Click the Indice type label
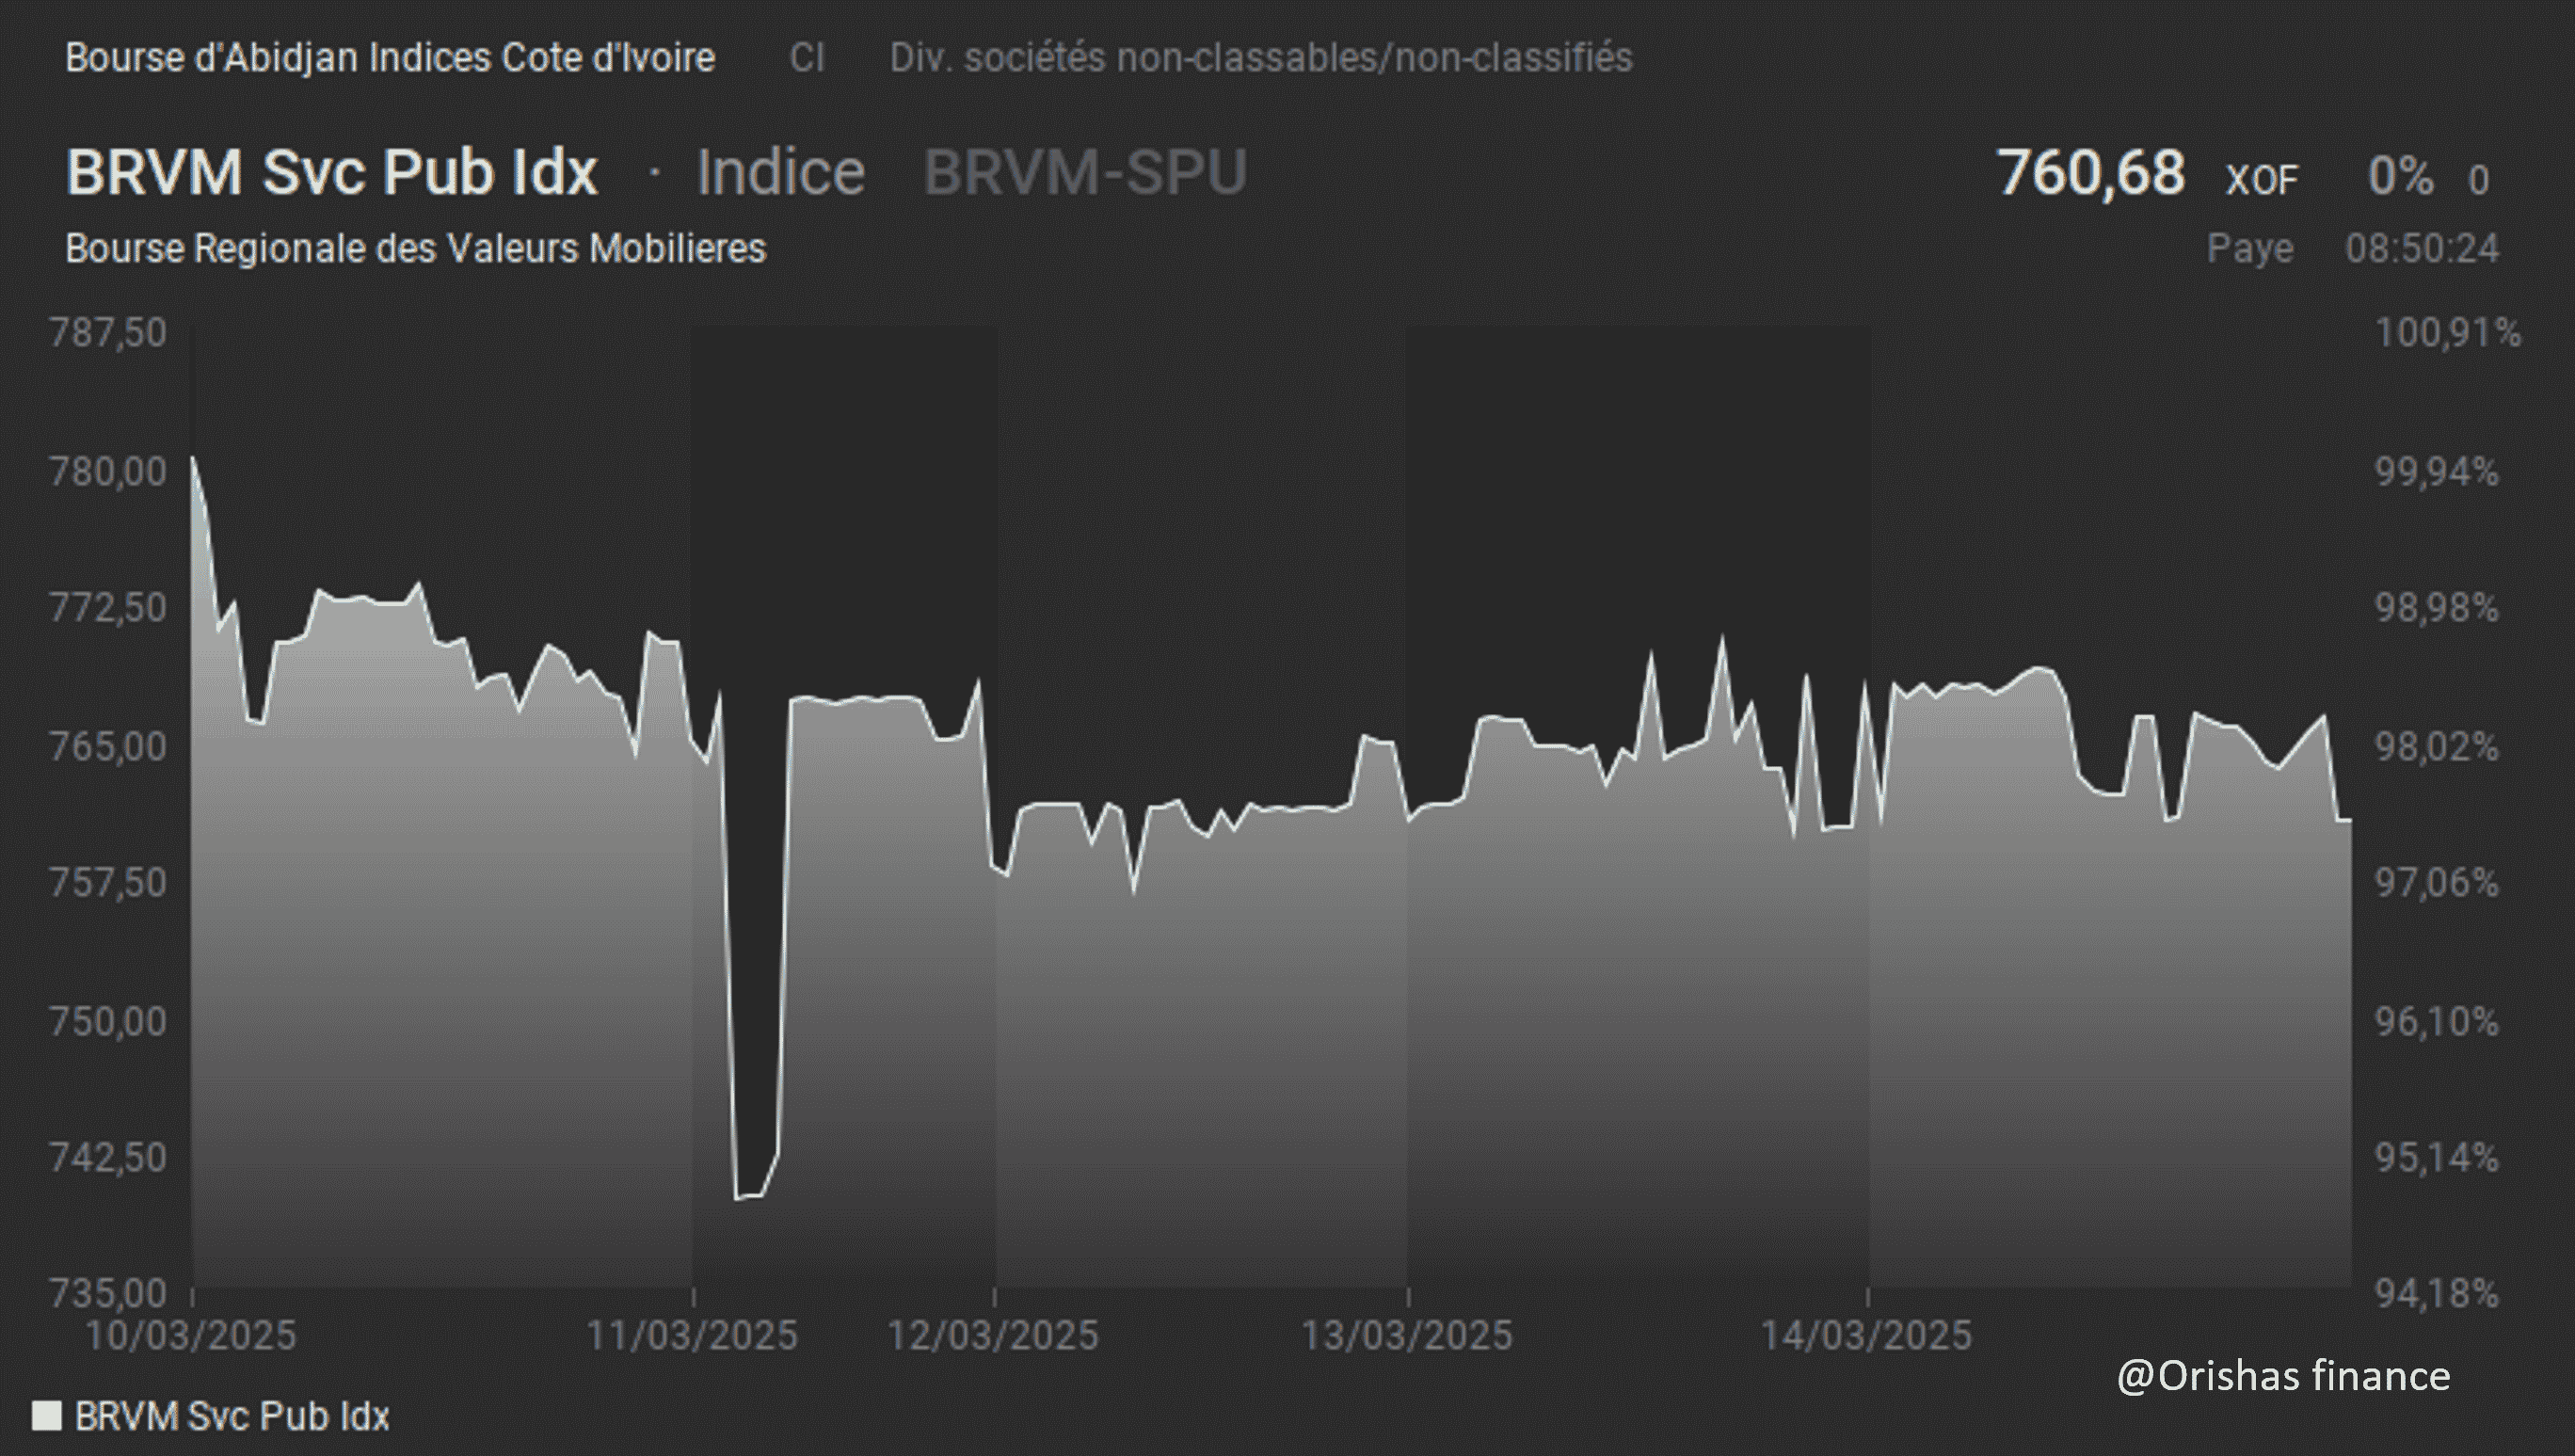The image size is (2575, 1456). [x=780, y=172]
